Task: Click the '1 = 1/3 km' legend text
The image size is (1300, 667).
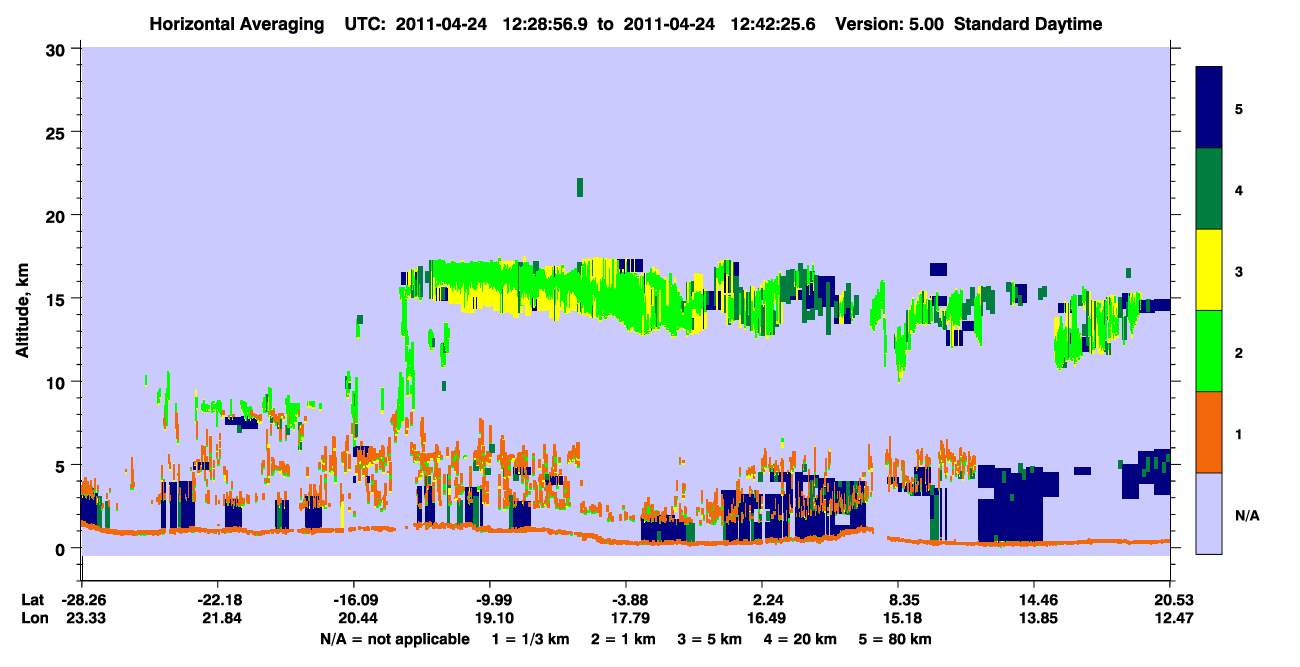Action: 532,639
